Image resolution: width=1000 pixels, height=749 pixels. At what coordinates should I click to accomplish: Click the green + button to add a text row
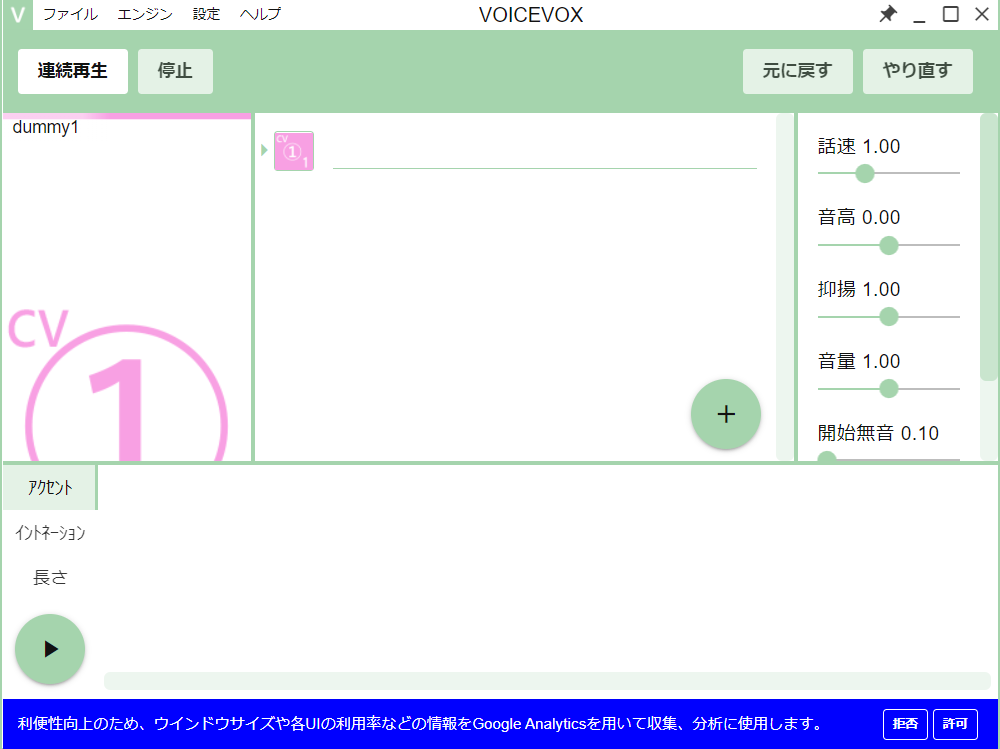[x=726, y=414]
